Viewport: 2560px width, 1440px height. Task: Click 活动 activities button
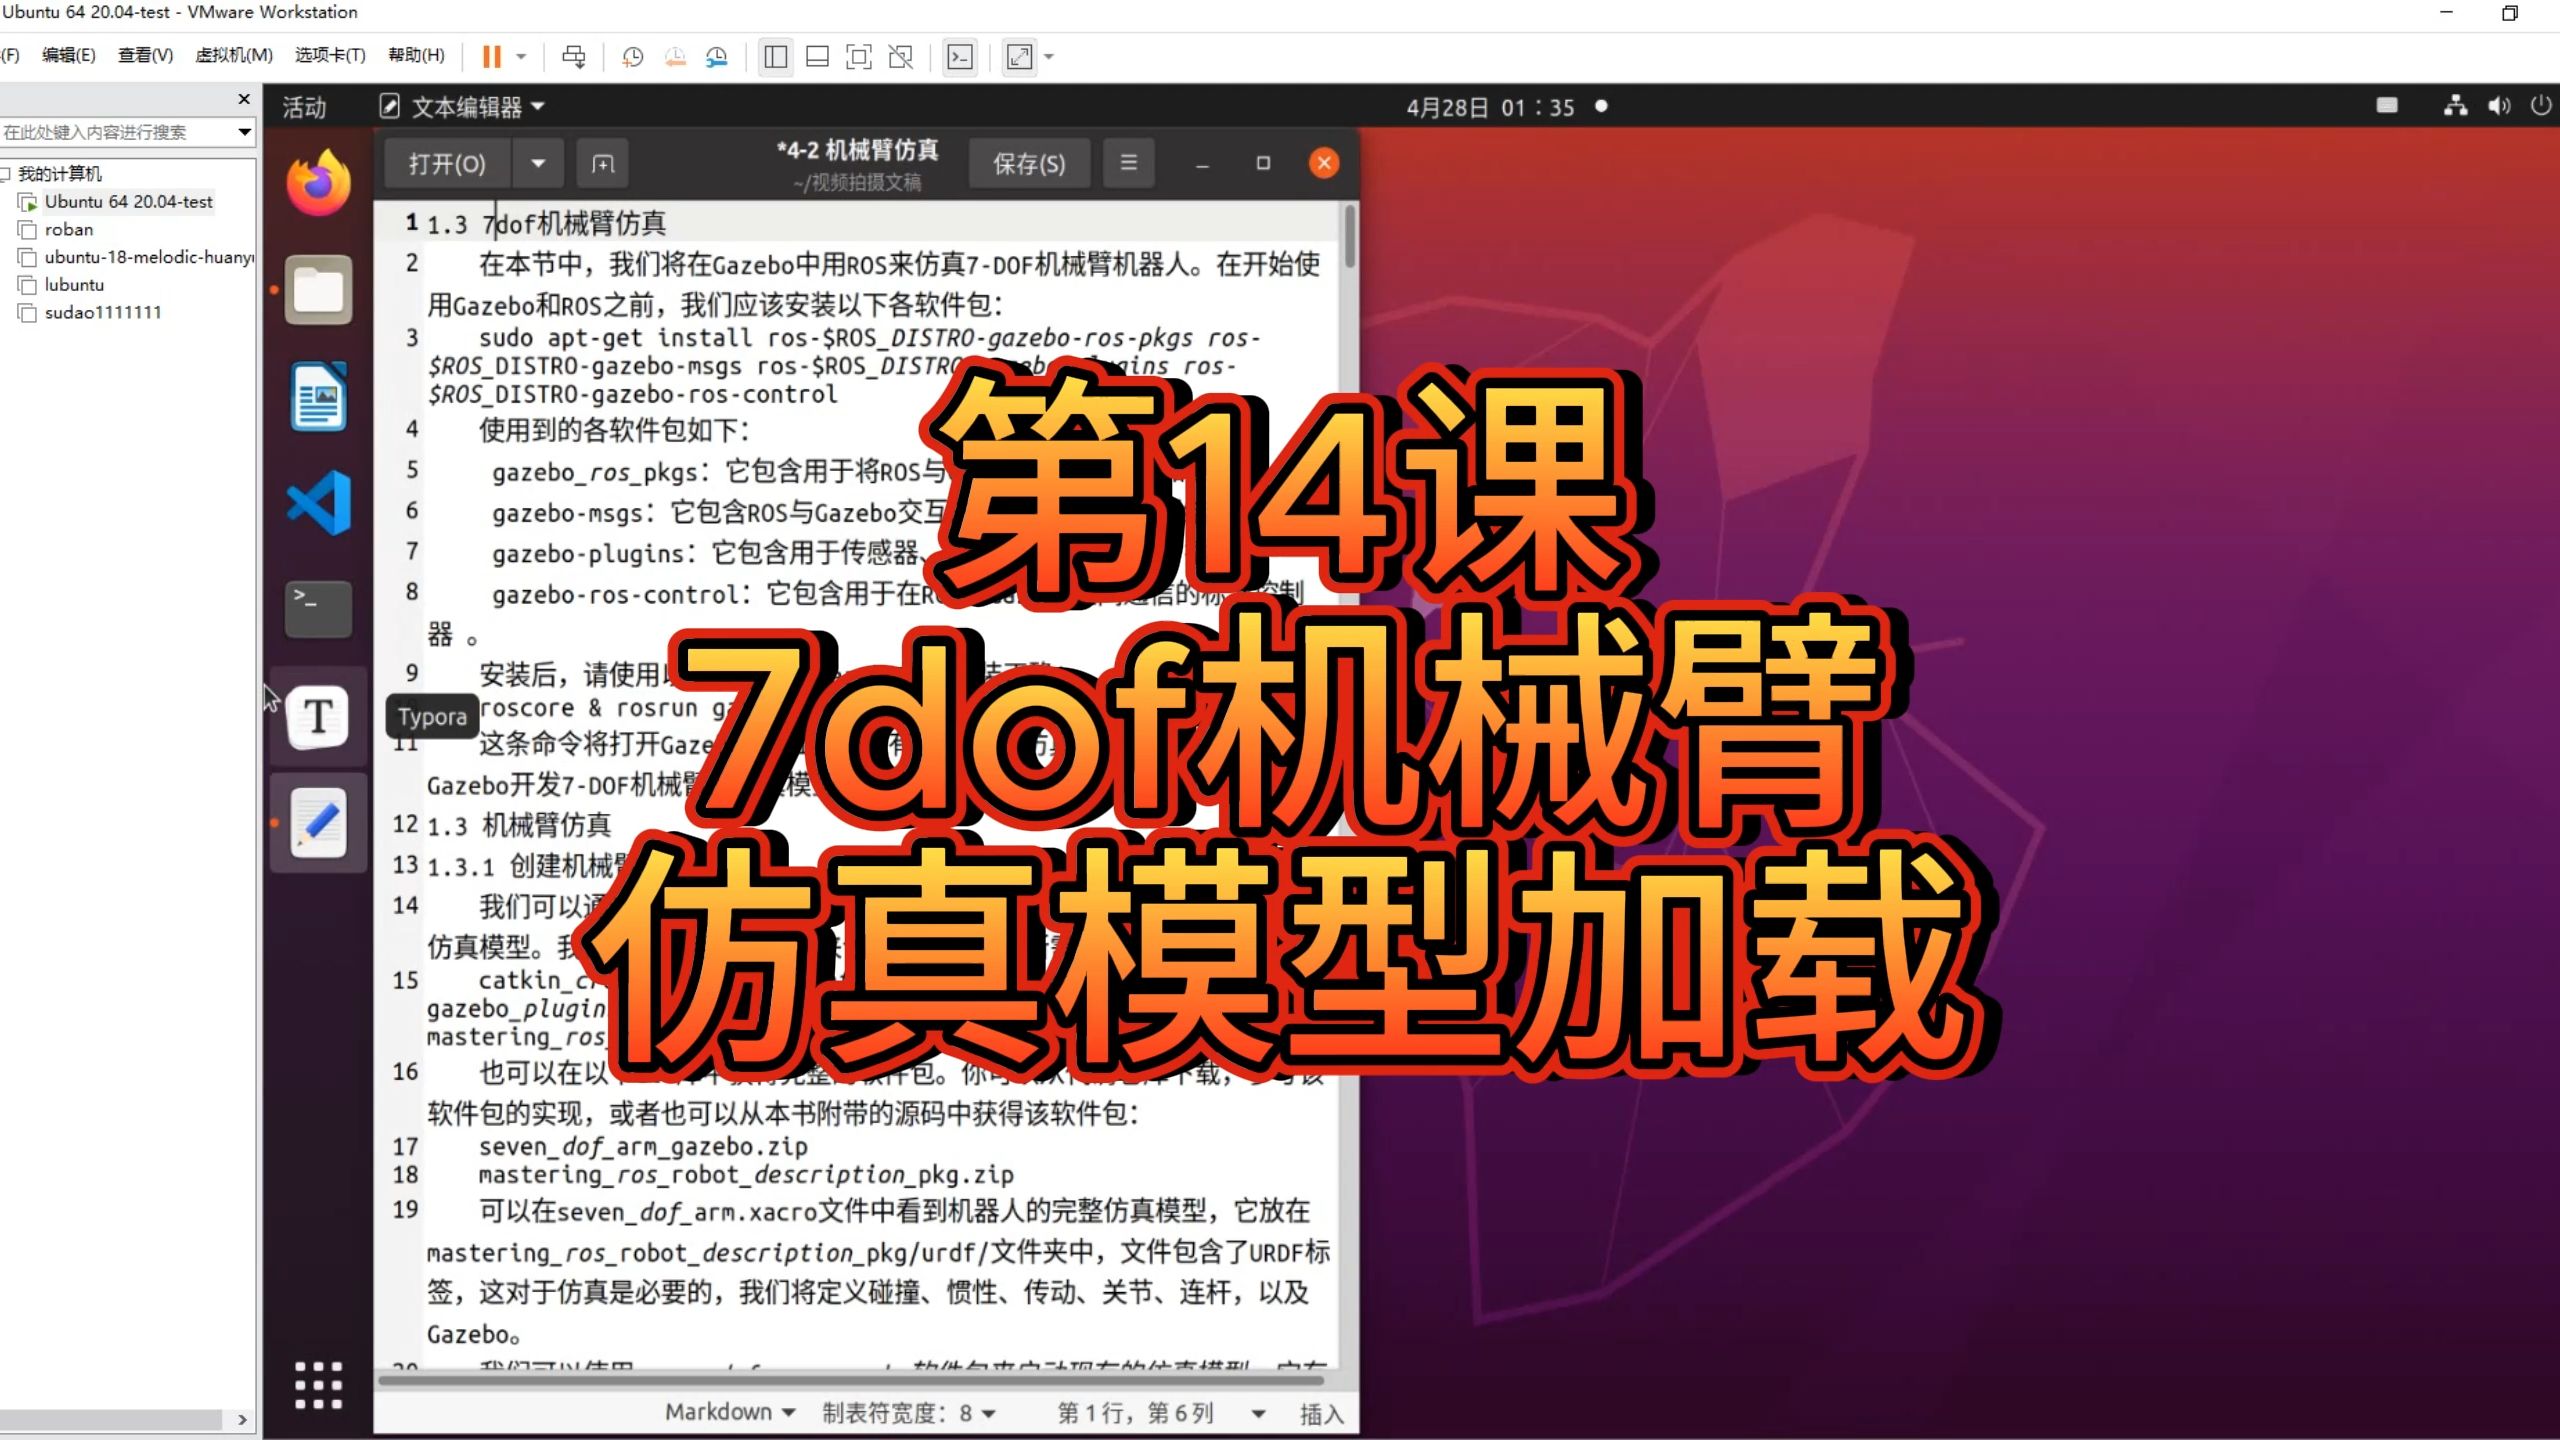(x=304, y=107)
